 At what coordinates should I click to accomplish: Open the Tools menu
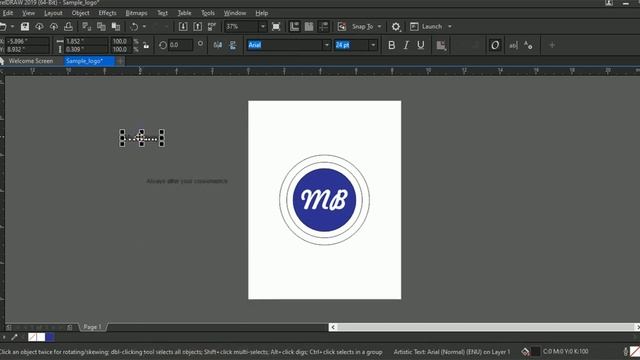pyautogui.click(x=208, y=13)
